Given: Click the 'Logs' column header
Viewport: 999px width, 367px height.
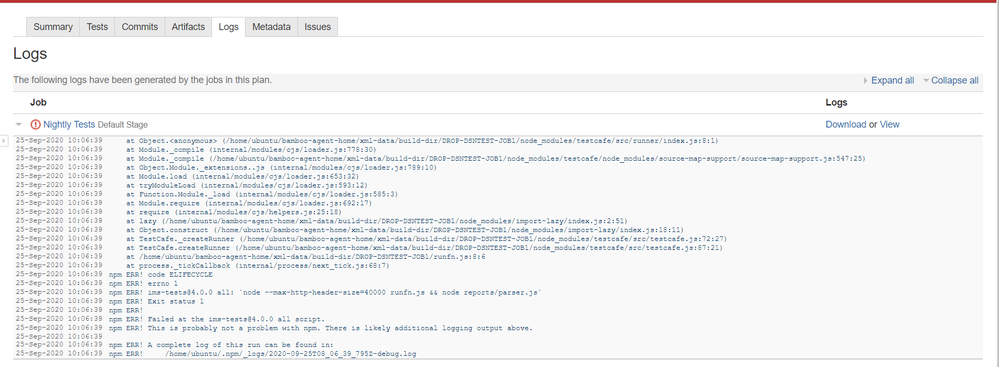Looking at the screenshot, I should (x=836, y=102).
